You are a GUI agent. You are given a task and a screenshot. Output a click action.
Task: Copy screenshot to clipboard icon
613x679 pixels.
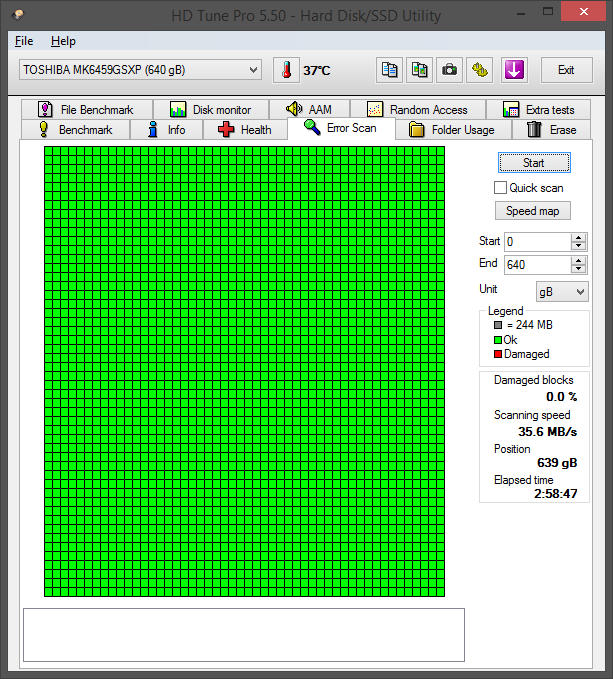click(419, 70)
